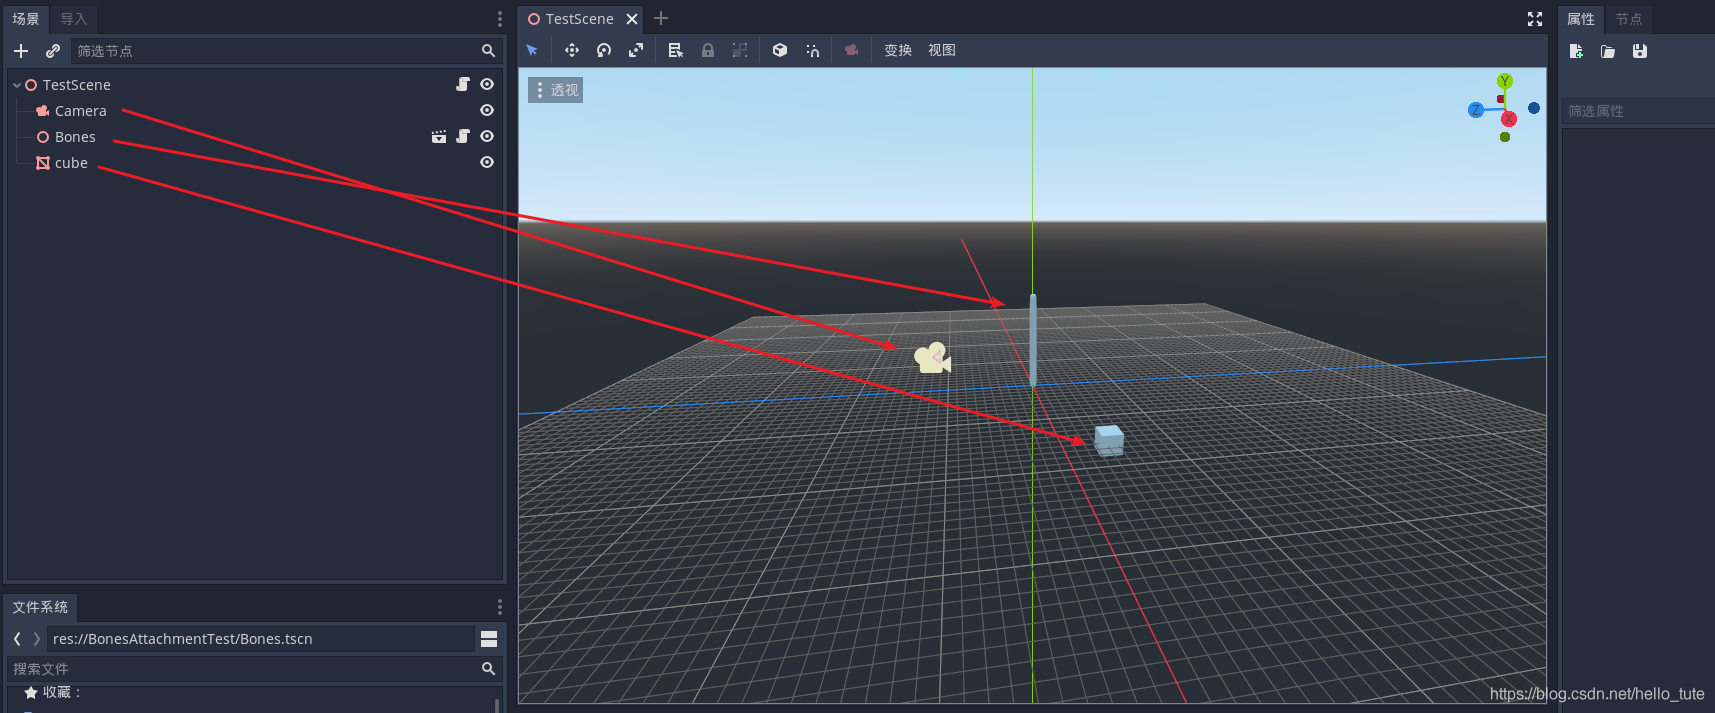Toggle the snap magnet icon
1715x713 pixels.
coord(812,50)
